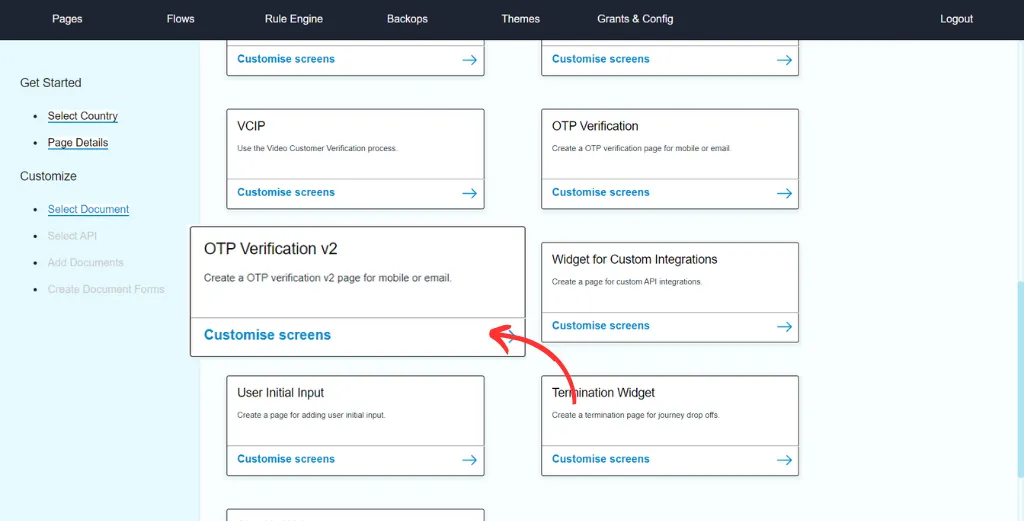Log out using the Logout link
This screenshot has width=1024, height=521.
click(956, 19)
